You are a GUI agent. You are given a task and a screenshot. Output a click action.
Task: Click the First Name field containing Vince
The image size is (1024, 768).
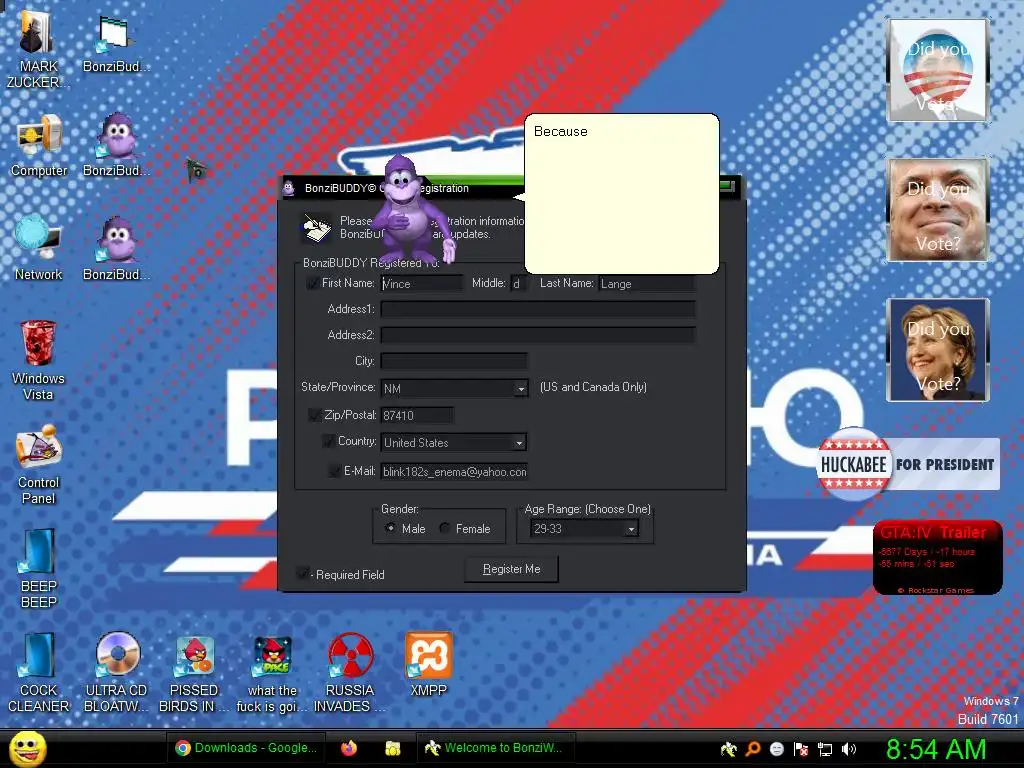click(x=421, y=283)
